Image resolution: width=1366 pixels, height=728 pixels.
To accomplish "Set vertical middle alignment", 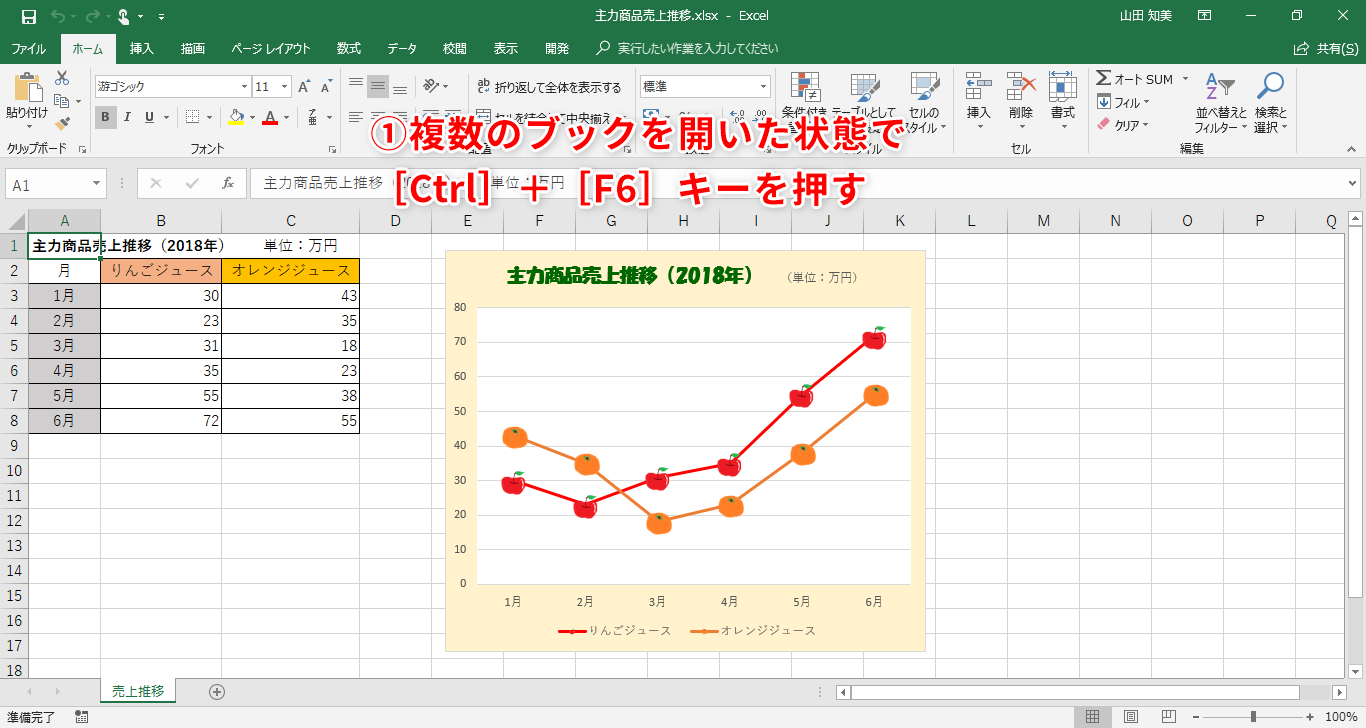I will (x=377, y=87).
